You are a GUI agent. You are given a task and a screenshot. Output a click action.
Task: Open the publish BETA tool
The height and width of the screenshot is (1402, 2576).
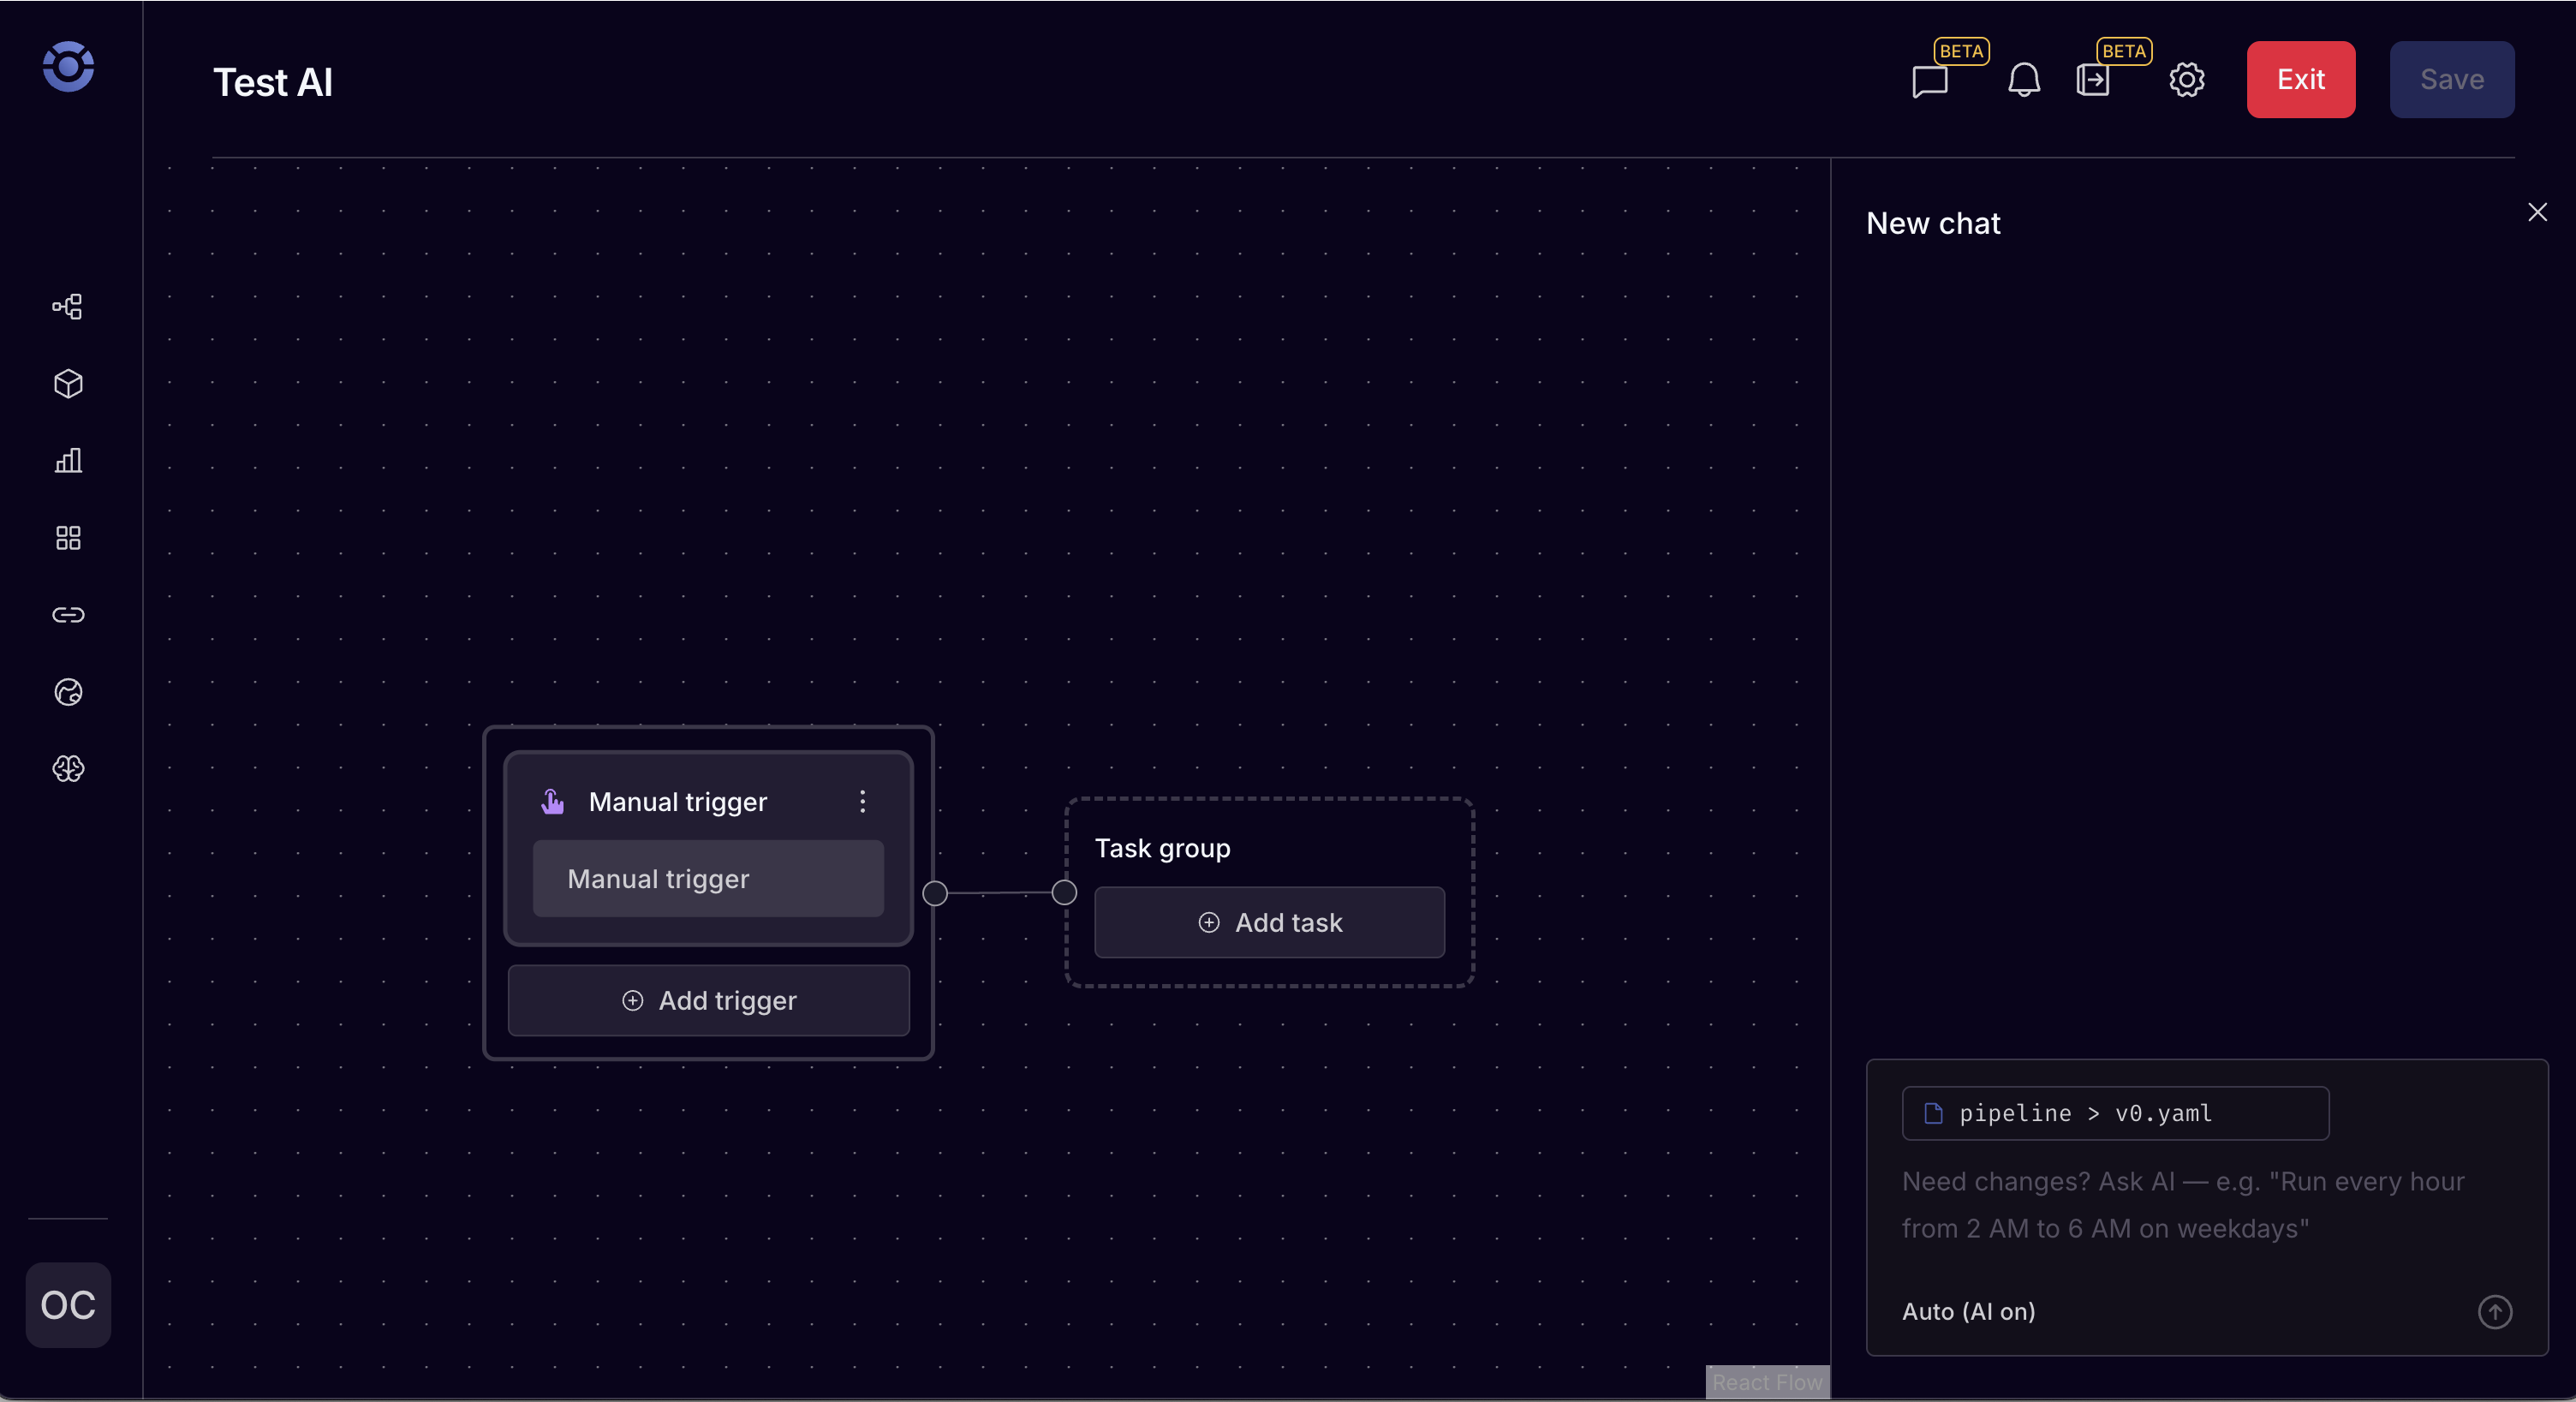pyautogui.click(x=2092, y=80)
